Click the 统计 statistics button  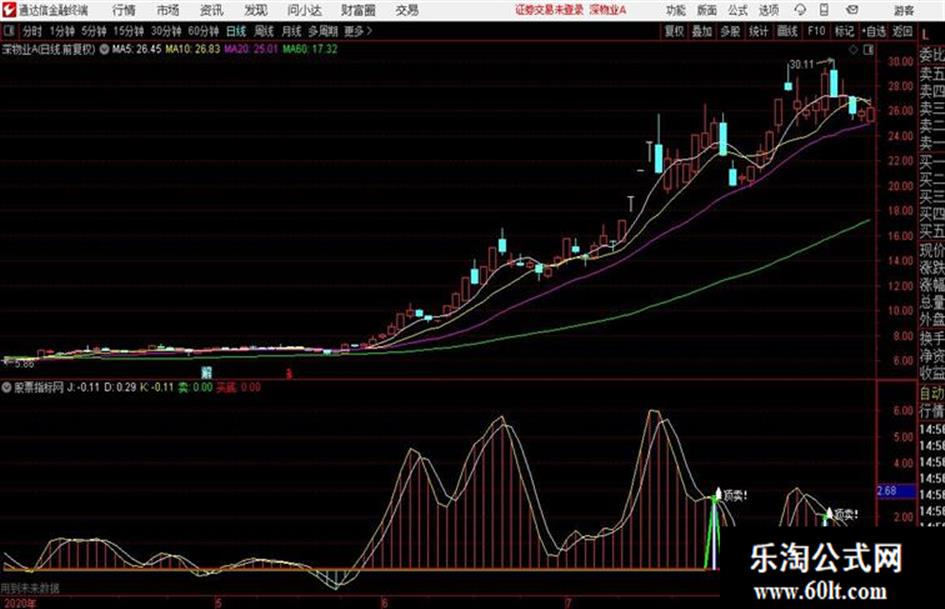pyautogui.click(x=759, y=31)
